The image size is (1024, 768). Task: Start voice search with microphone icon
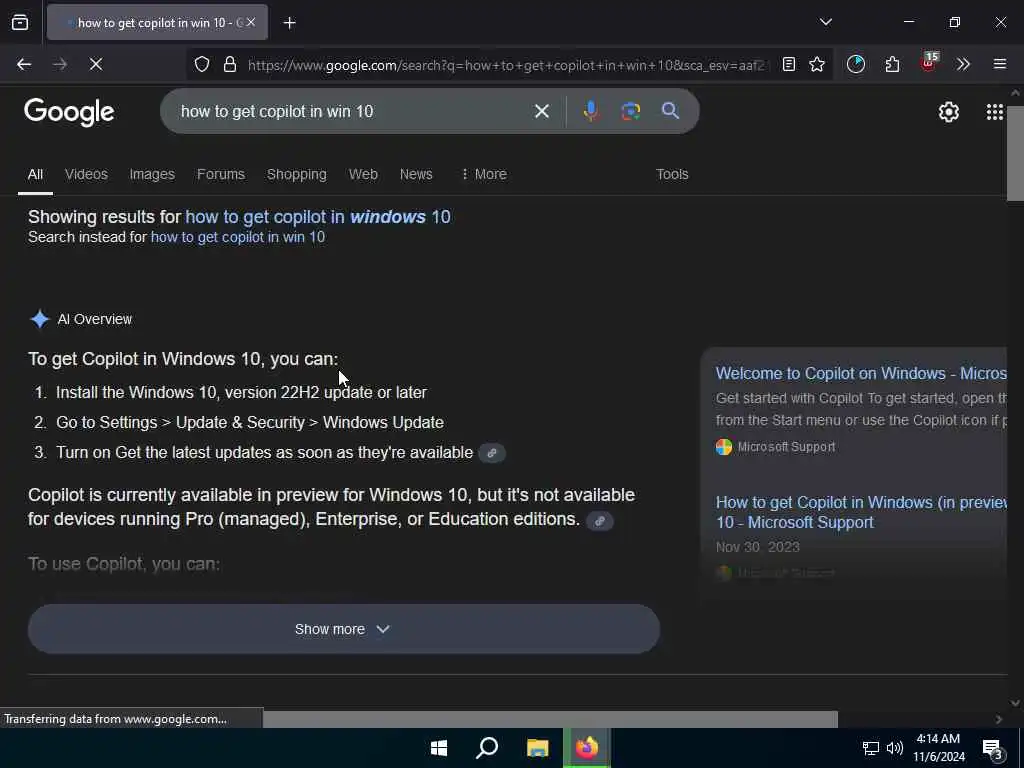(x=590, y=111)
